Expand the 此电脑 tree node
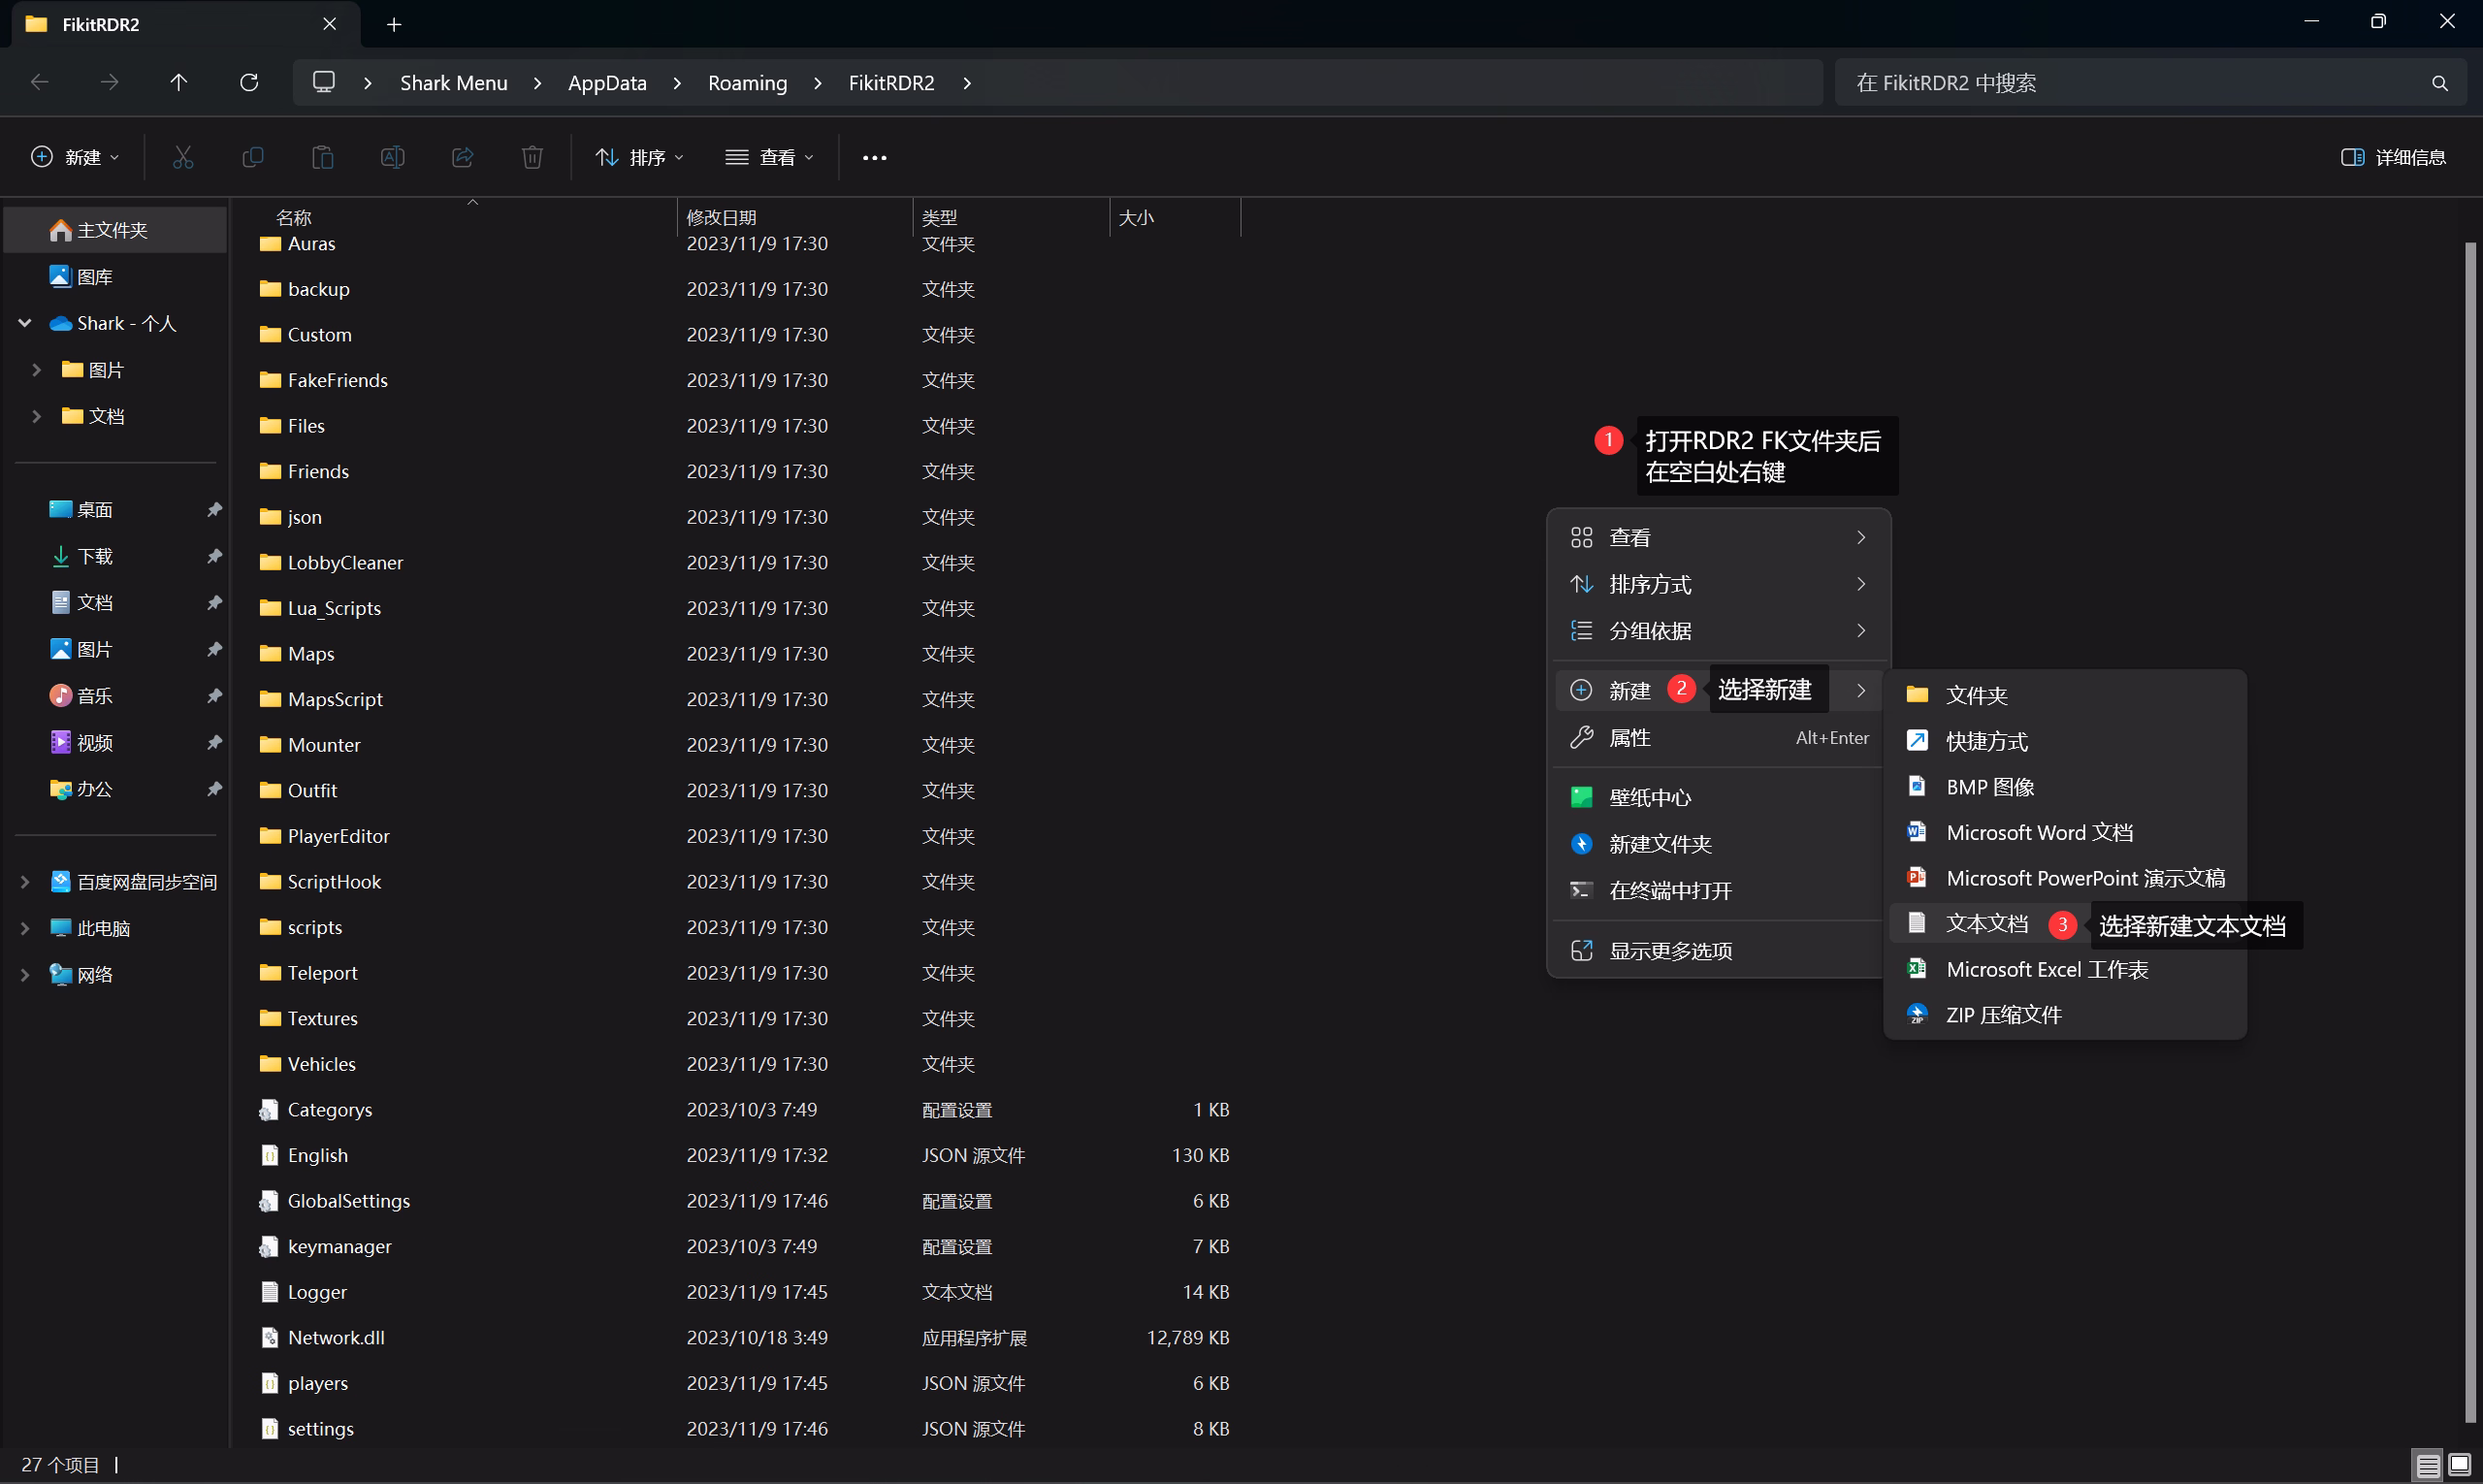This screenshot has width=2483, height=1484. pos(25,928)
